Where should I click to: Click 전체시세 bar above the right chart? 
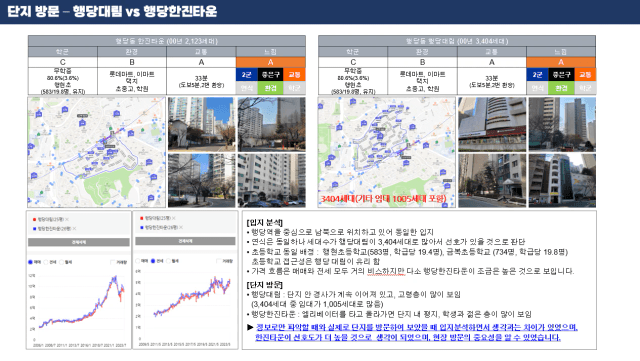coord(185,241)
